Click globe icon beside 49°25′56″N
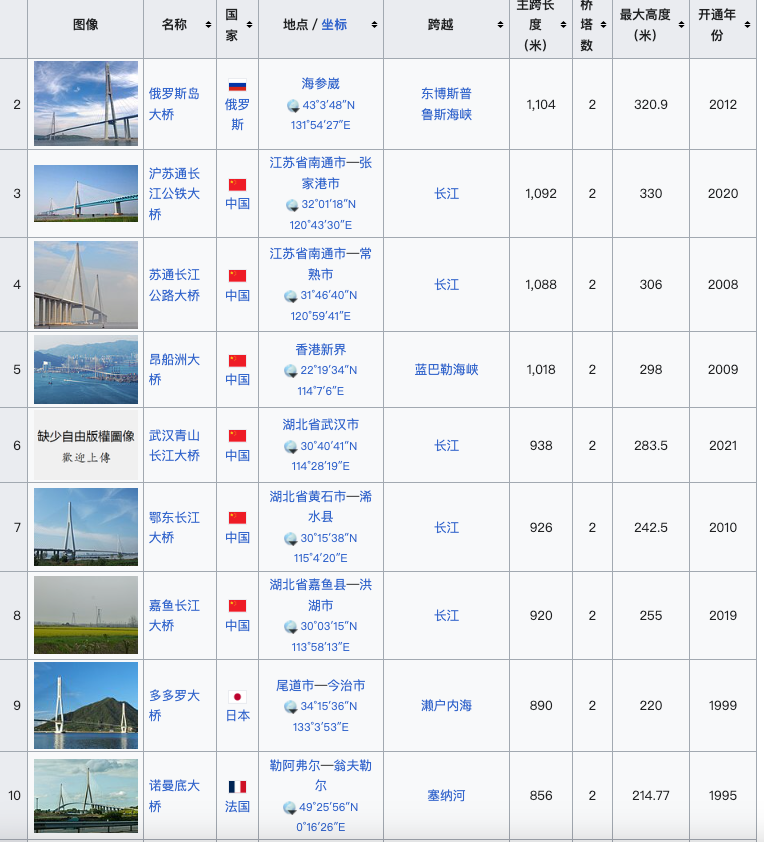This screenshot has height=842, width=764. coord(289,808)
